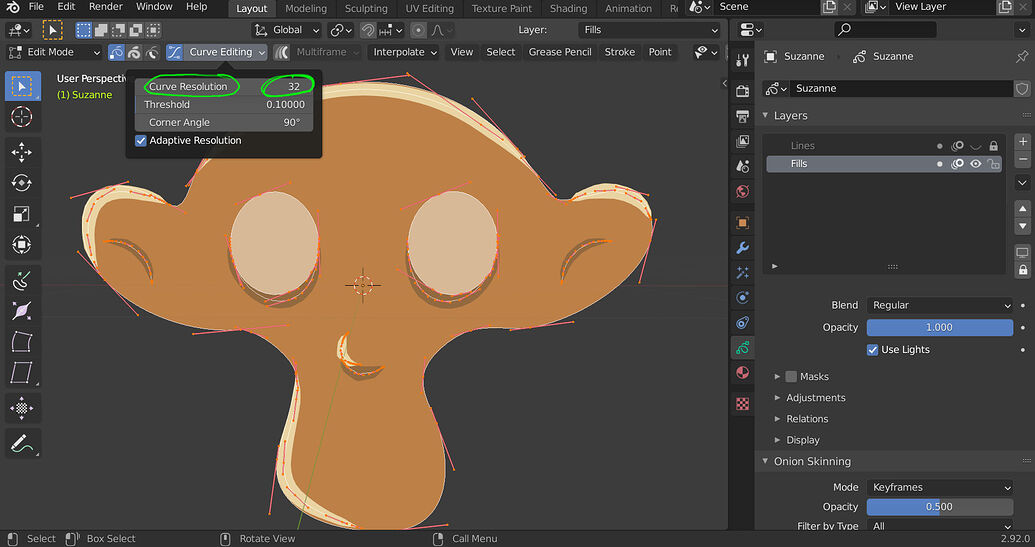Open the Object properties tab
Screen dimensions: 1035x547
(x=743, y=223)
